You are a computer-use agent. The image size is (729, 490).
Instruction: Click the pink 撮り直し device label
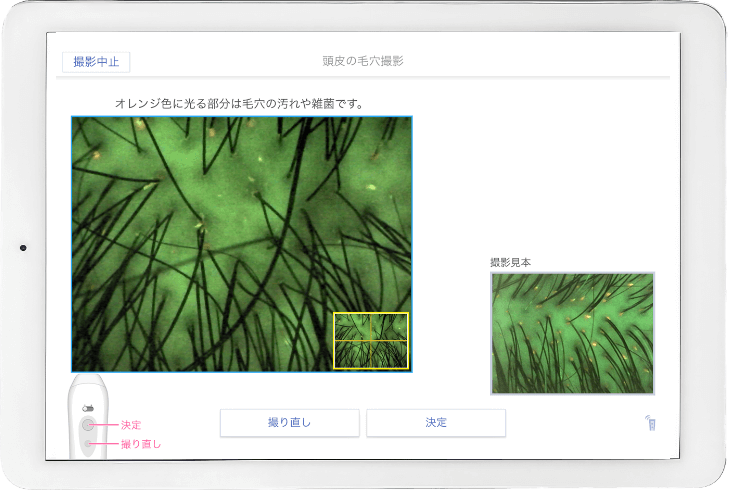pos(141,444)
